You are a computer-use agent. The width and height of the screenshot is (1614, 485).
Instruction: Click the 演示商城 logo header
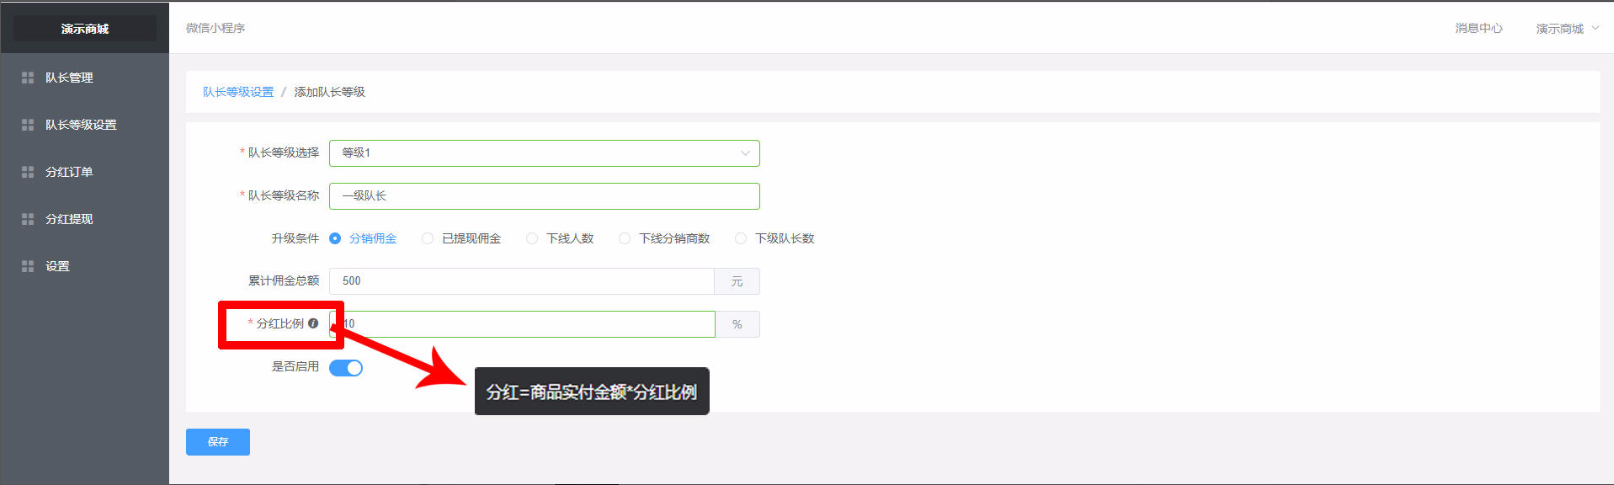pyautogui.click(x=85, y=28)
